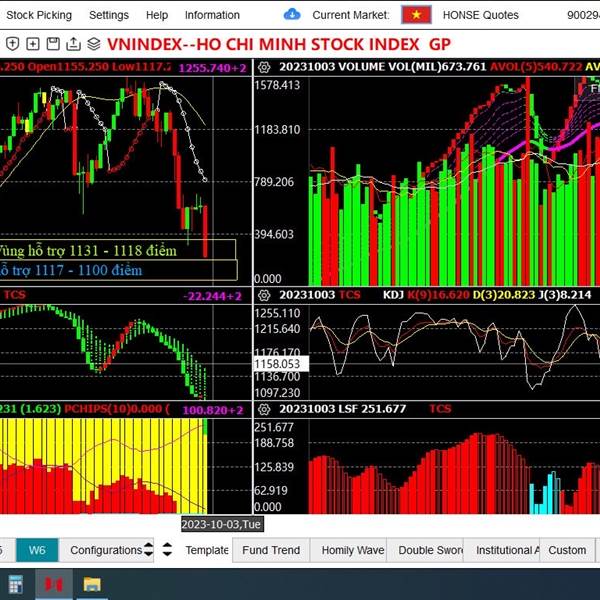Click the 188.758 LSF axis value

click(x=274, y=443)
